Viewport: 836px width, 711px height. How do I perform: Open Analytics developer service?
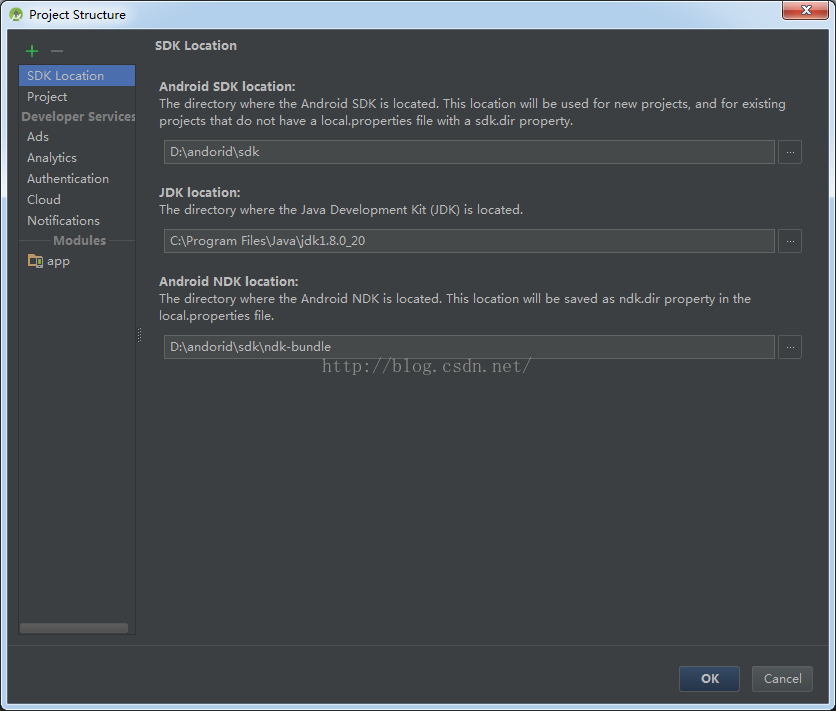point(52,158)
